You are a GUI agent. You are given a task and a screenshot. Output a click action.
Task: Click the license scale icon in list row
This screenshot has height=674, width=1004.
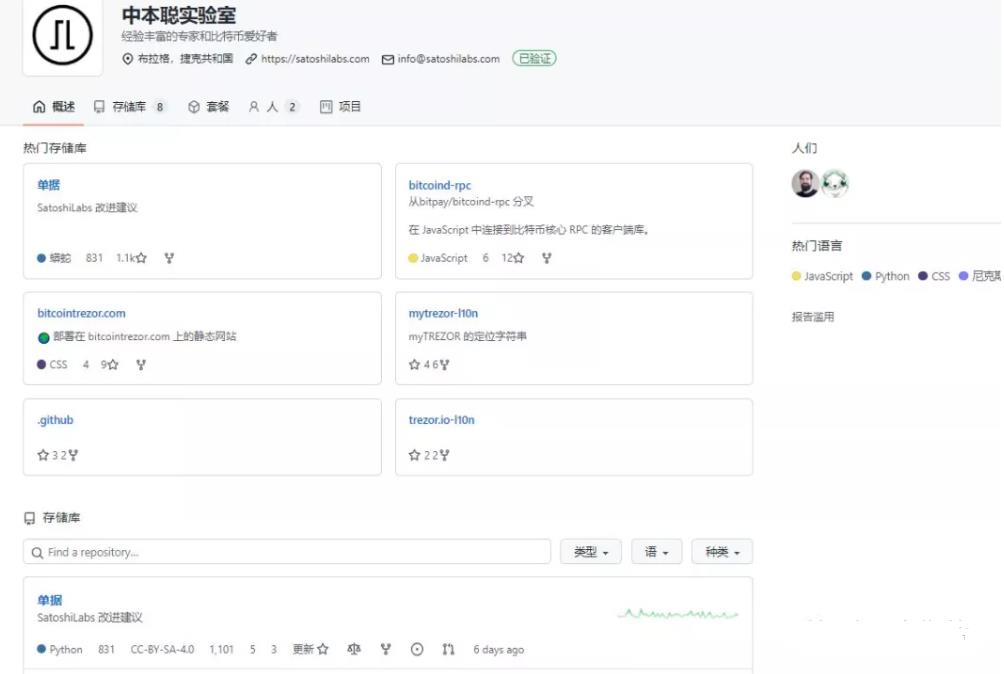(353, 650)
